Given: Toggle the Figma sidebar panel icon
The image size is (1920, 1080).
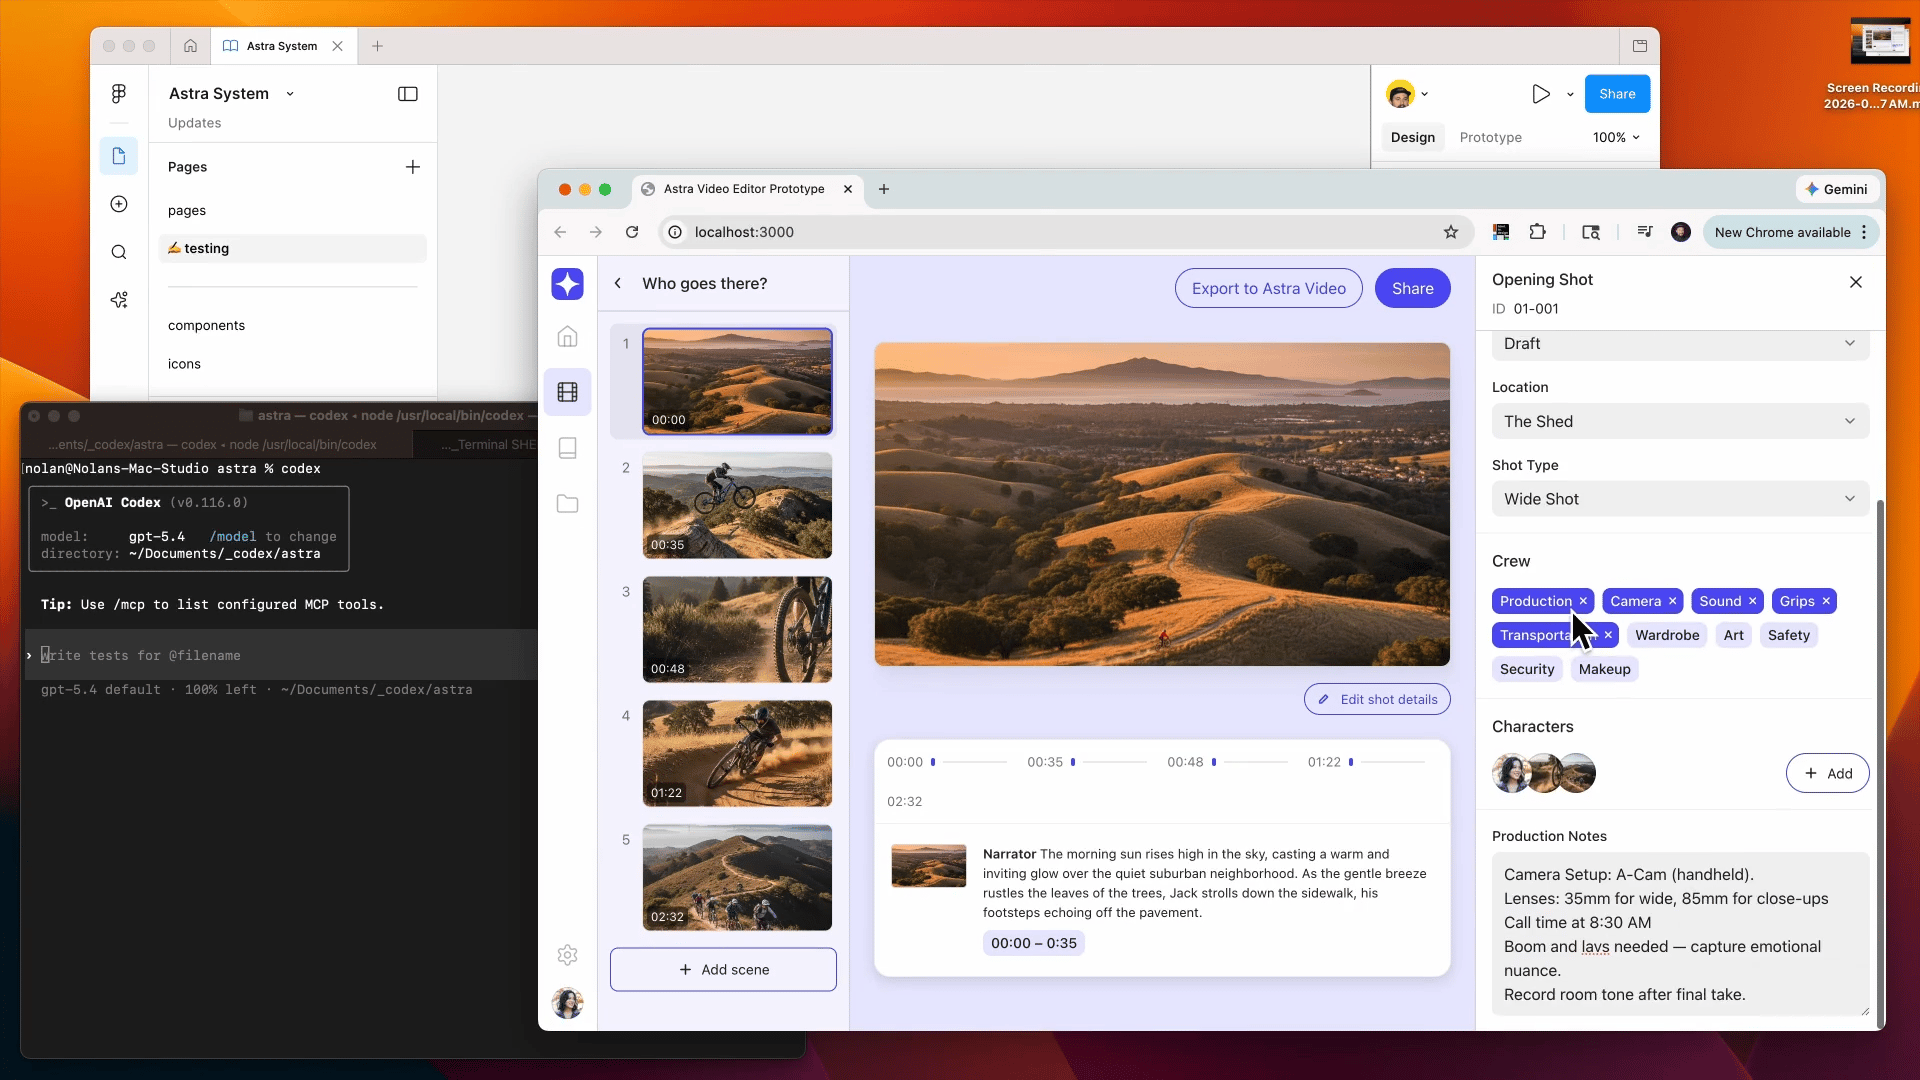Looking at the screenshot, I should (407, 94).
